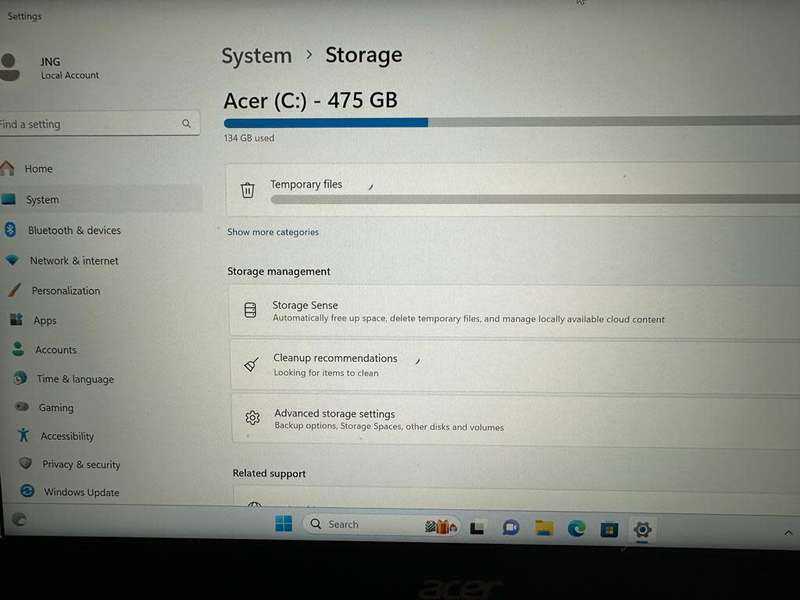Viewport: 800px width, 600px height.
Task: Click the Personalization paintbrush icon
Action: tap(15, 290)
